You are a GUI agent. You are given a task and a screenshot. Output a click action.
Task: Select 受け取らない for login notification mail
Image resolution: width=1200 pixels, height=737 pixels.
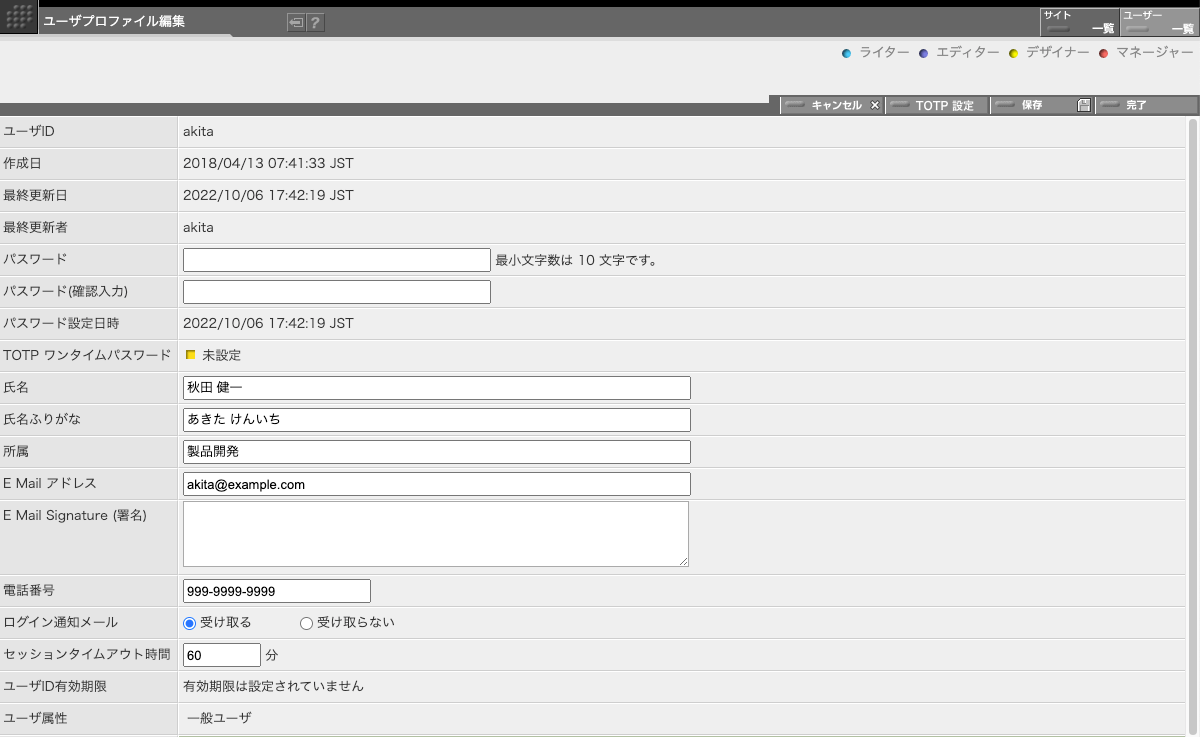307,623
